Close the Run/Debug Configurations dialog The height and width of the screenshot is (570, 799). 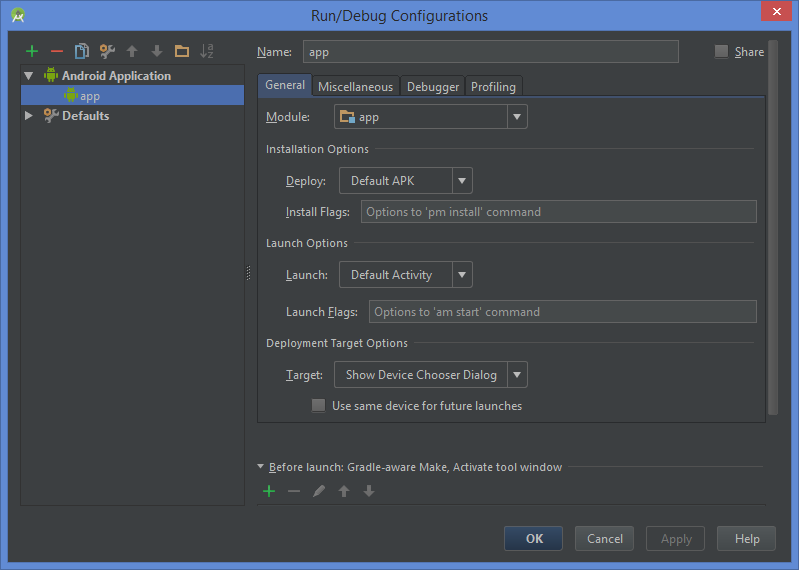(776, 11)
